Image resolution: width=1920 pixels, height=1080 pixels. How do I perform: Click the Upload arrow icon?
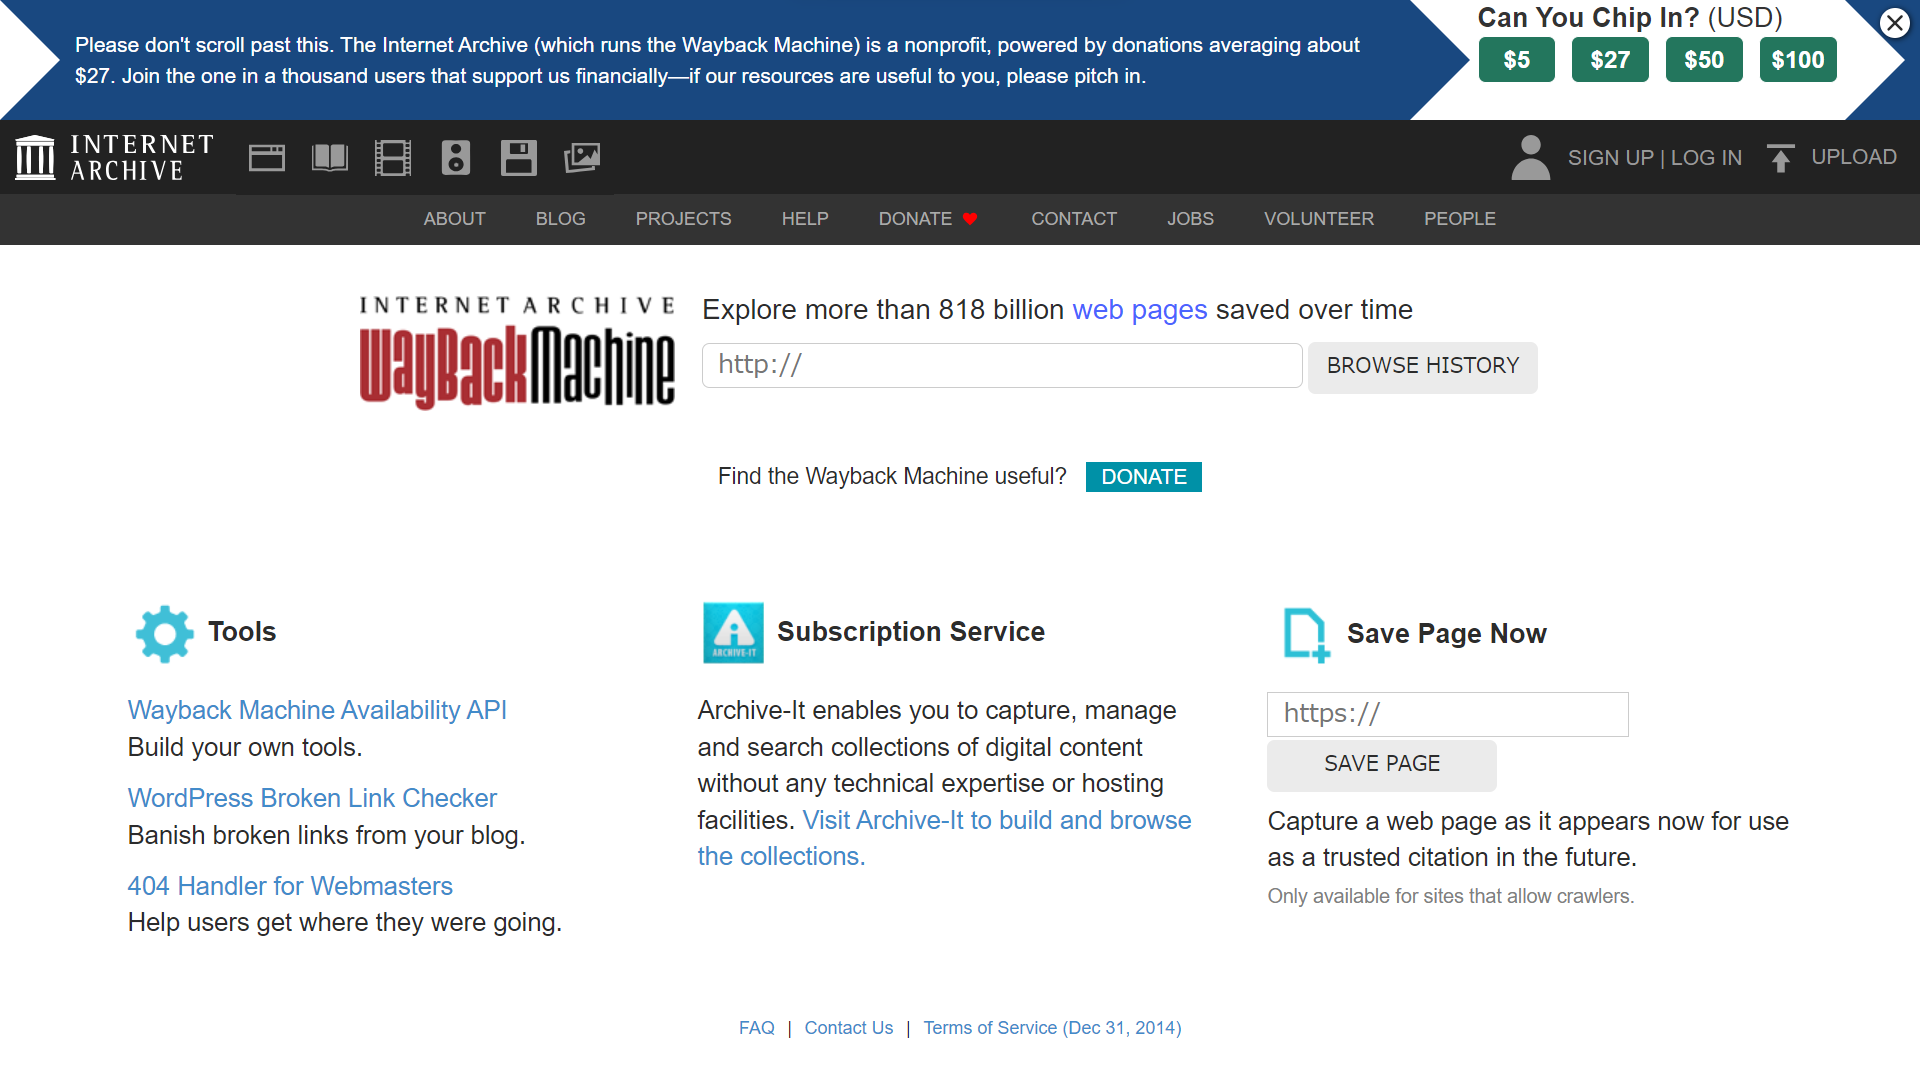pos(1781,157)
